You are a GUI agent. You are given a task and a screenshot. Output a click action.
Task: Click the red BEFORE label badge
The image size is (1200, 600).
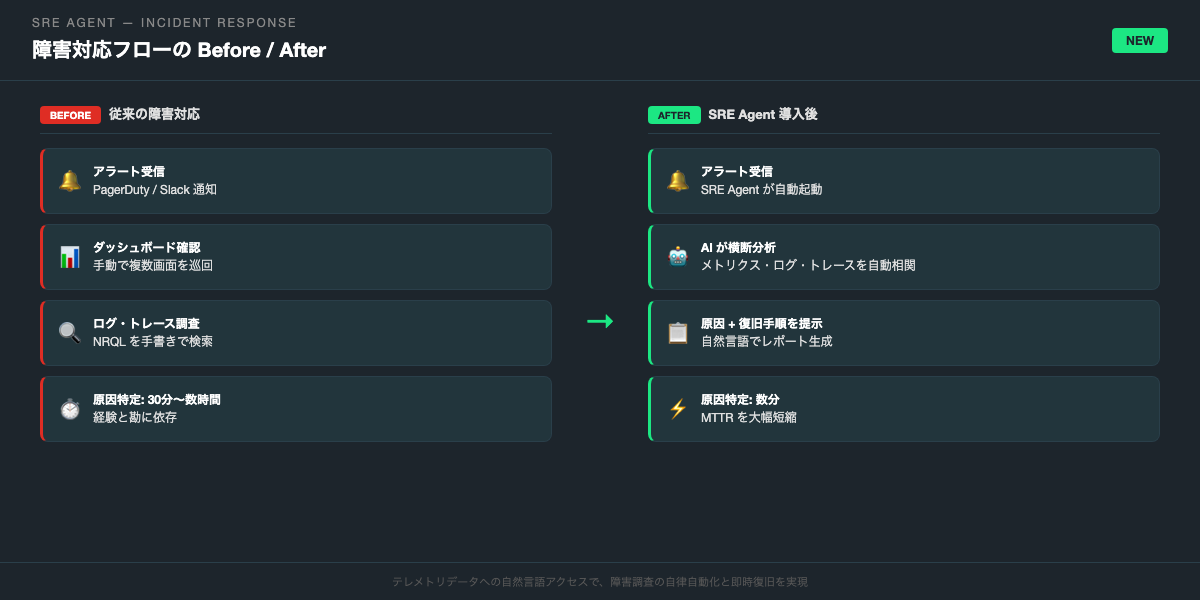pyautogui.click(x=70, y=115)
